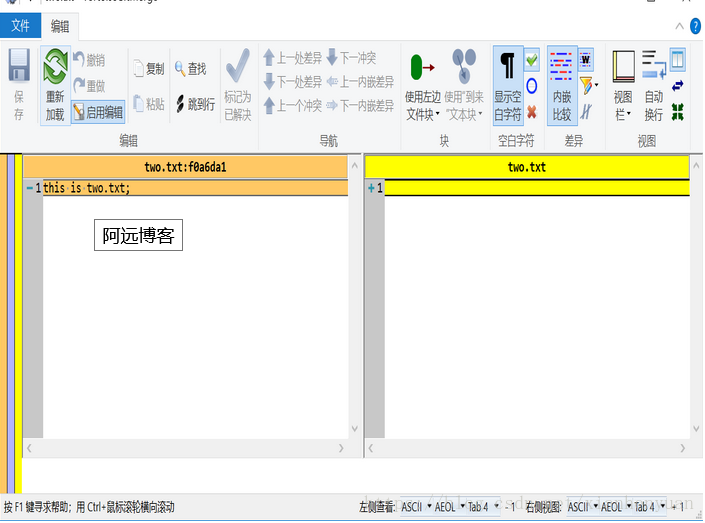Image resolution: width=705 pixels, height=523 pixels.
Task: Go to next conflict (下一冲突)
Action: pyautogui.click(x=352, y=58)
